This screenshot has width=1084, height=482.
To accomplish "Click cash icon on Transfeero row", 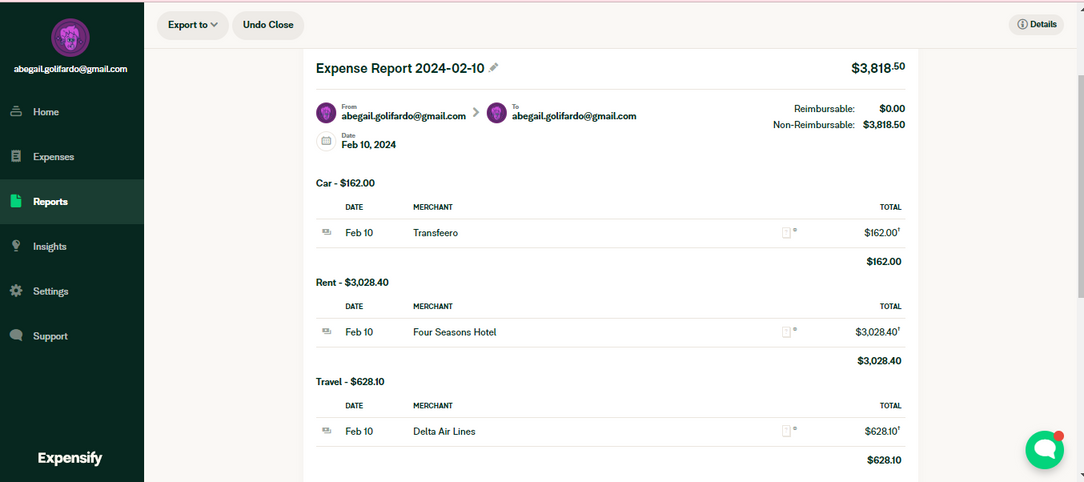I will 327,233.
